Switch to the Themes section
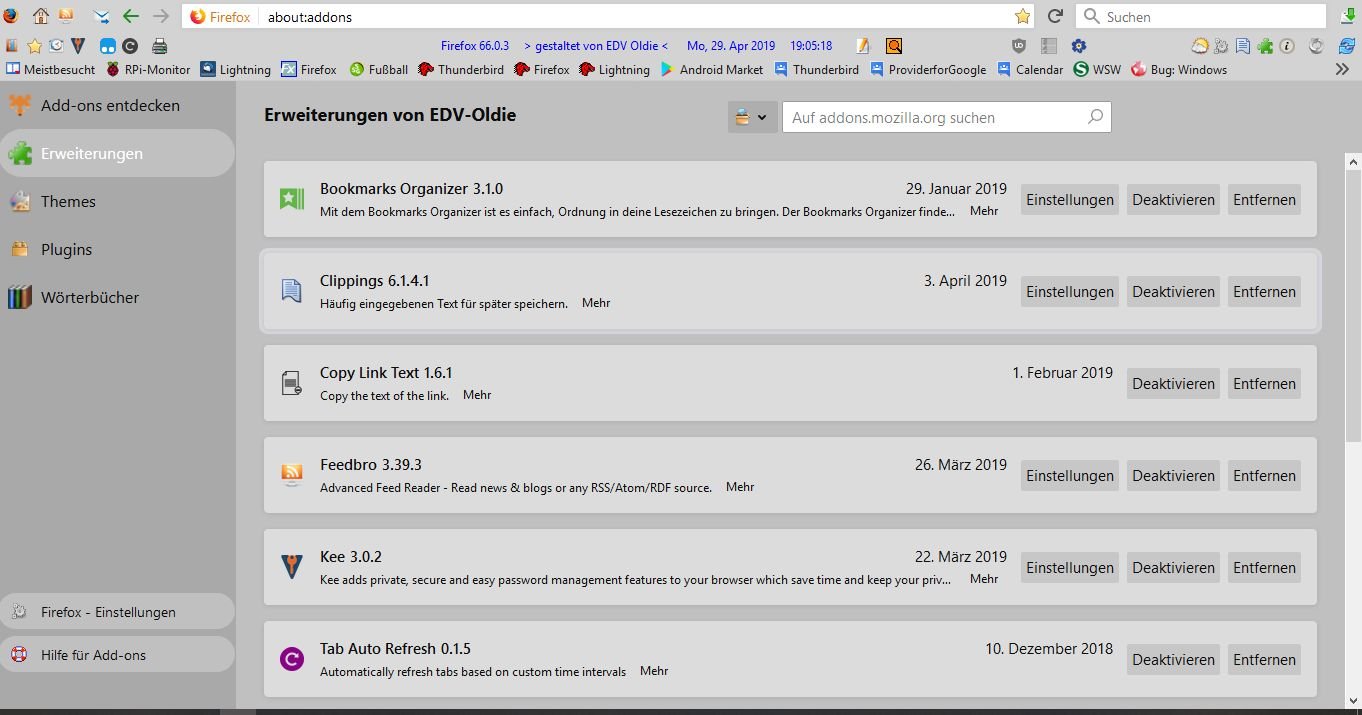1362x715 pixels. 68,202
